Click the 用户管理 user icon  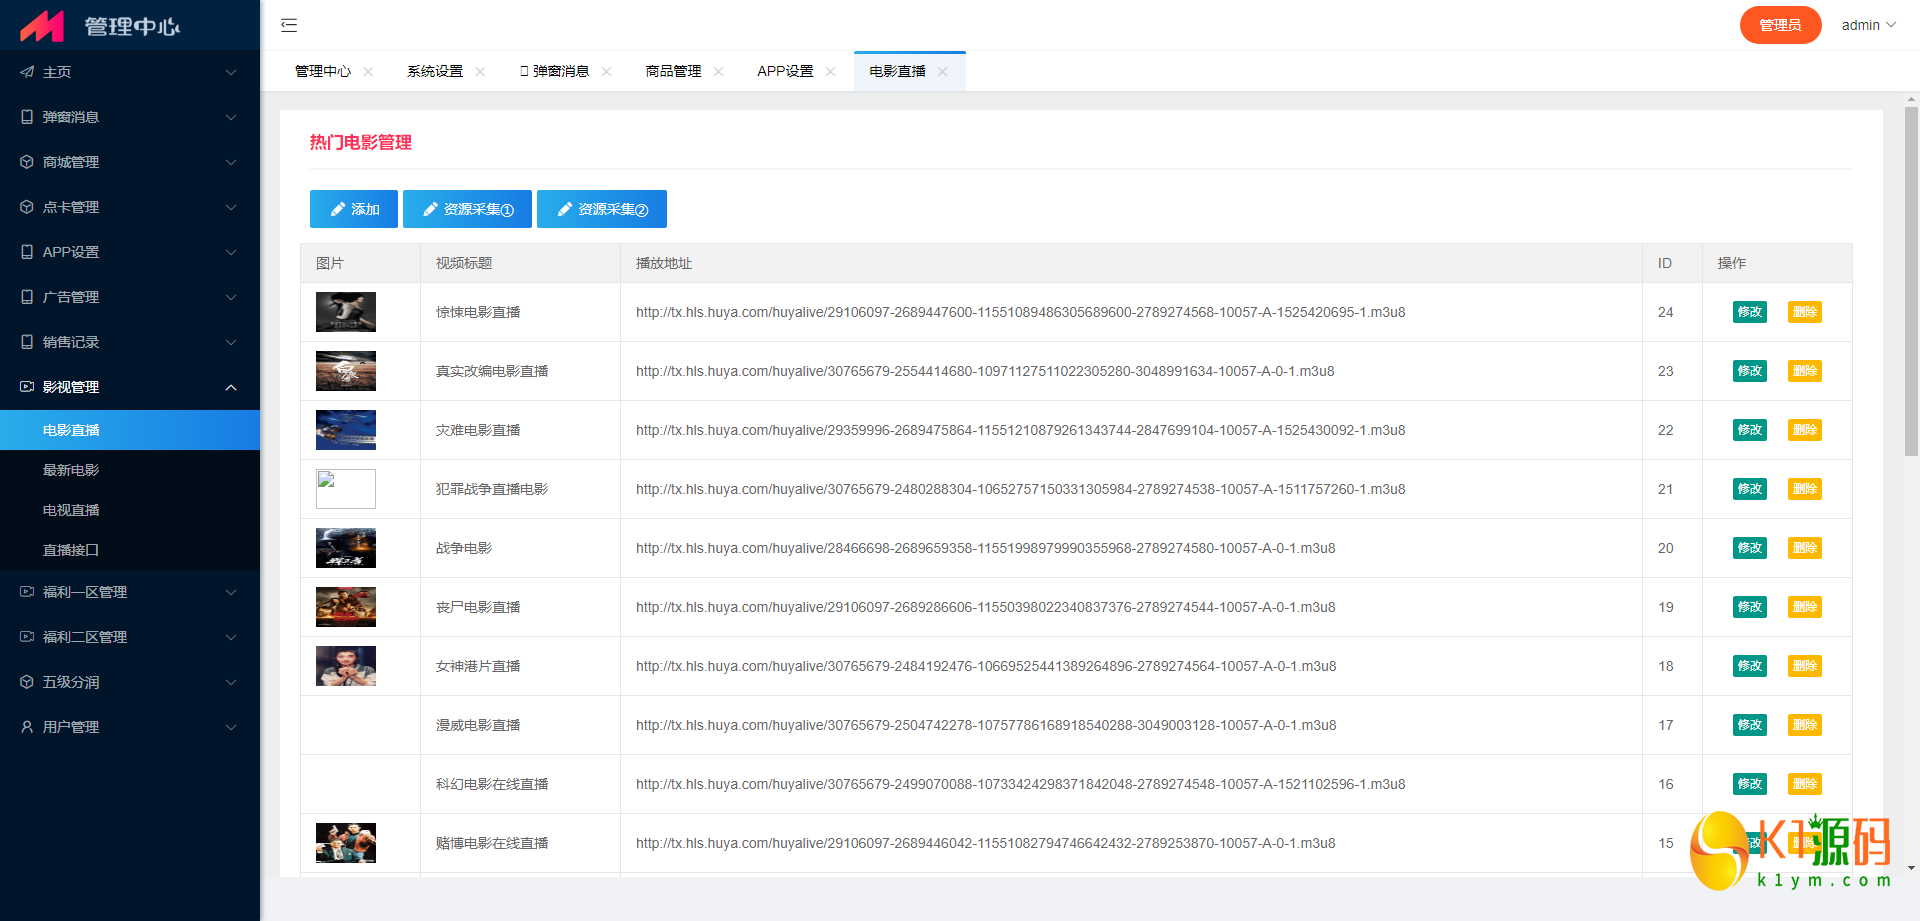pyautogui.click(x=27, y=727)
